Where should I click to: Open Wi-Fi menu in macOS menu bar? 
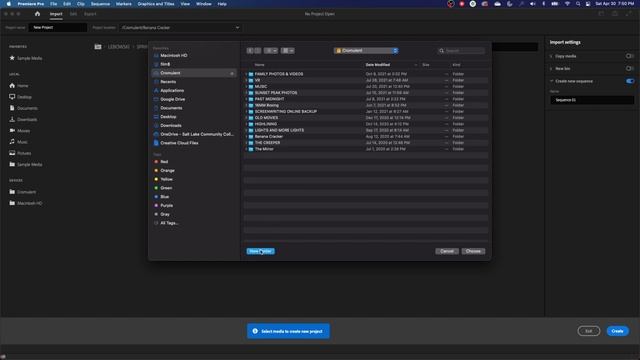point(567,4)
